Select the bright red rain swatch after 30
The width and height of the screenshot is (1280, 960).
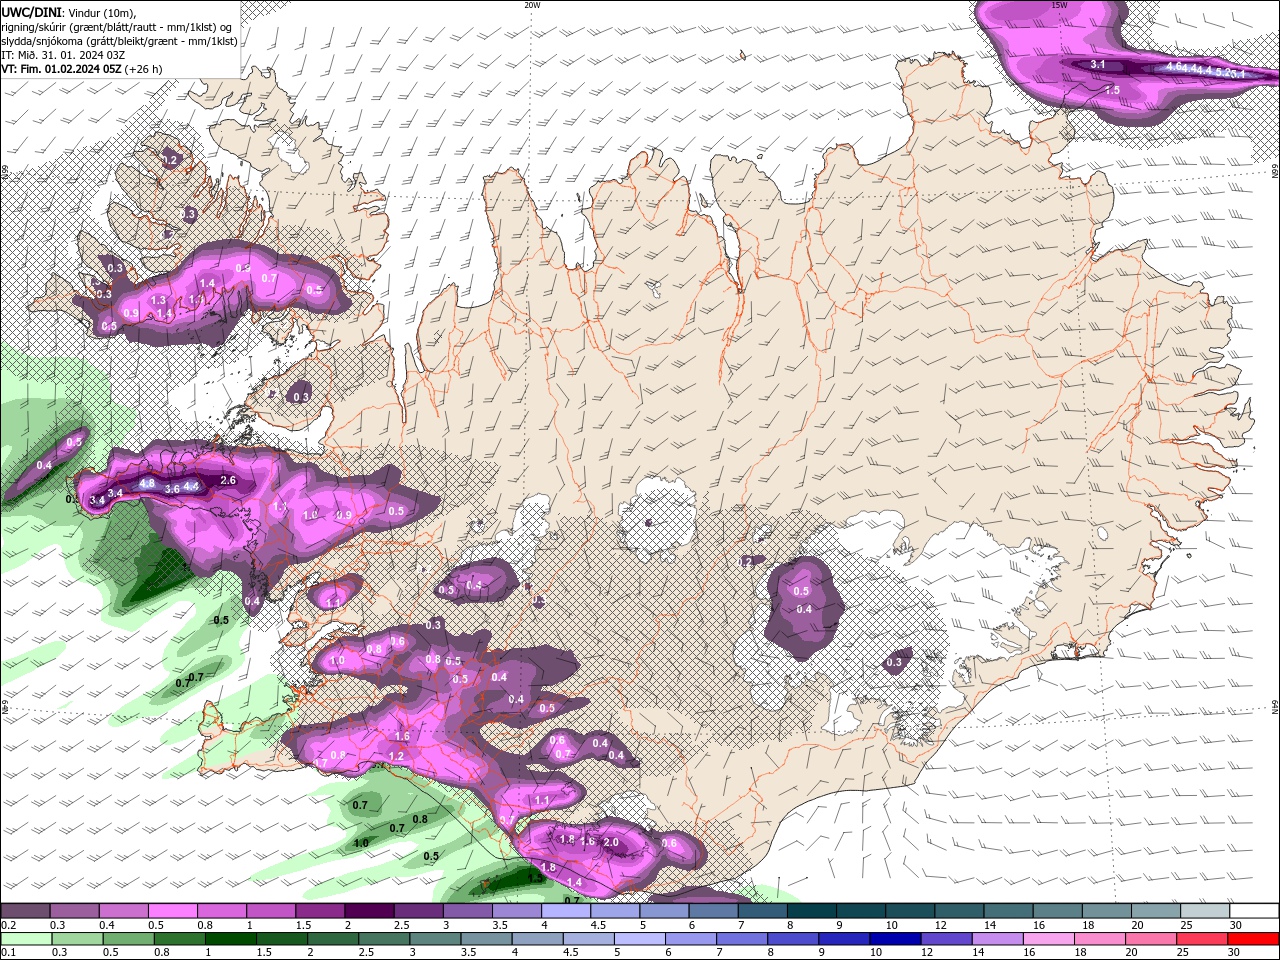[x=1252, y=938]
